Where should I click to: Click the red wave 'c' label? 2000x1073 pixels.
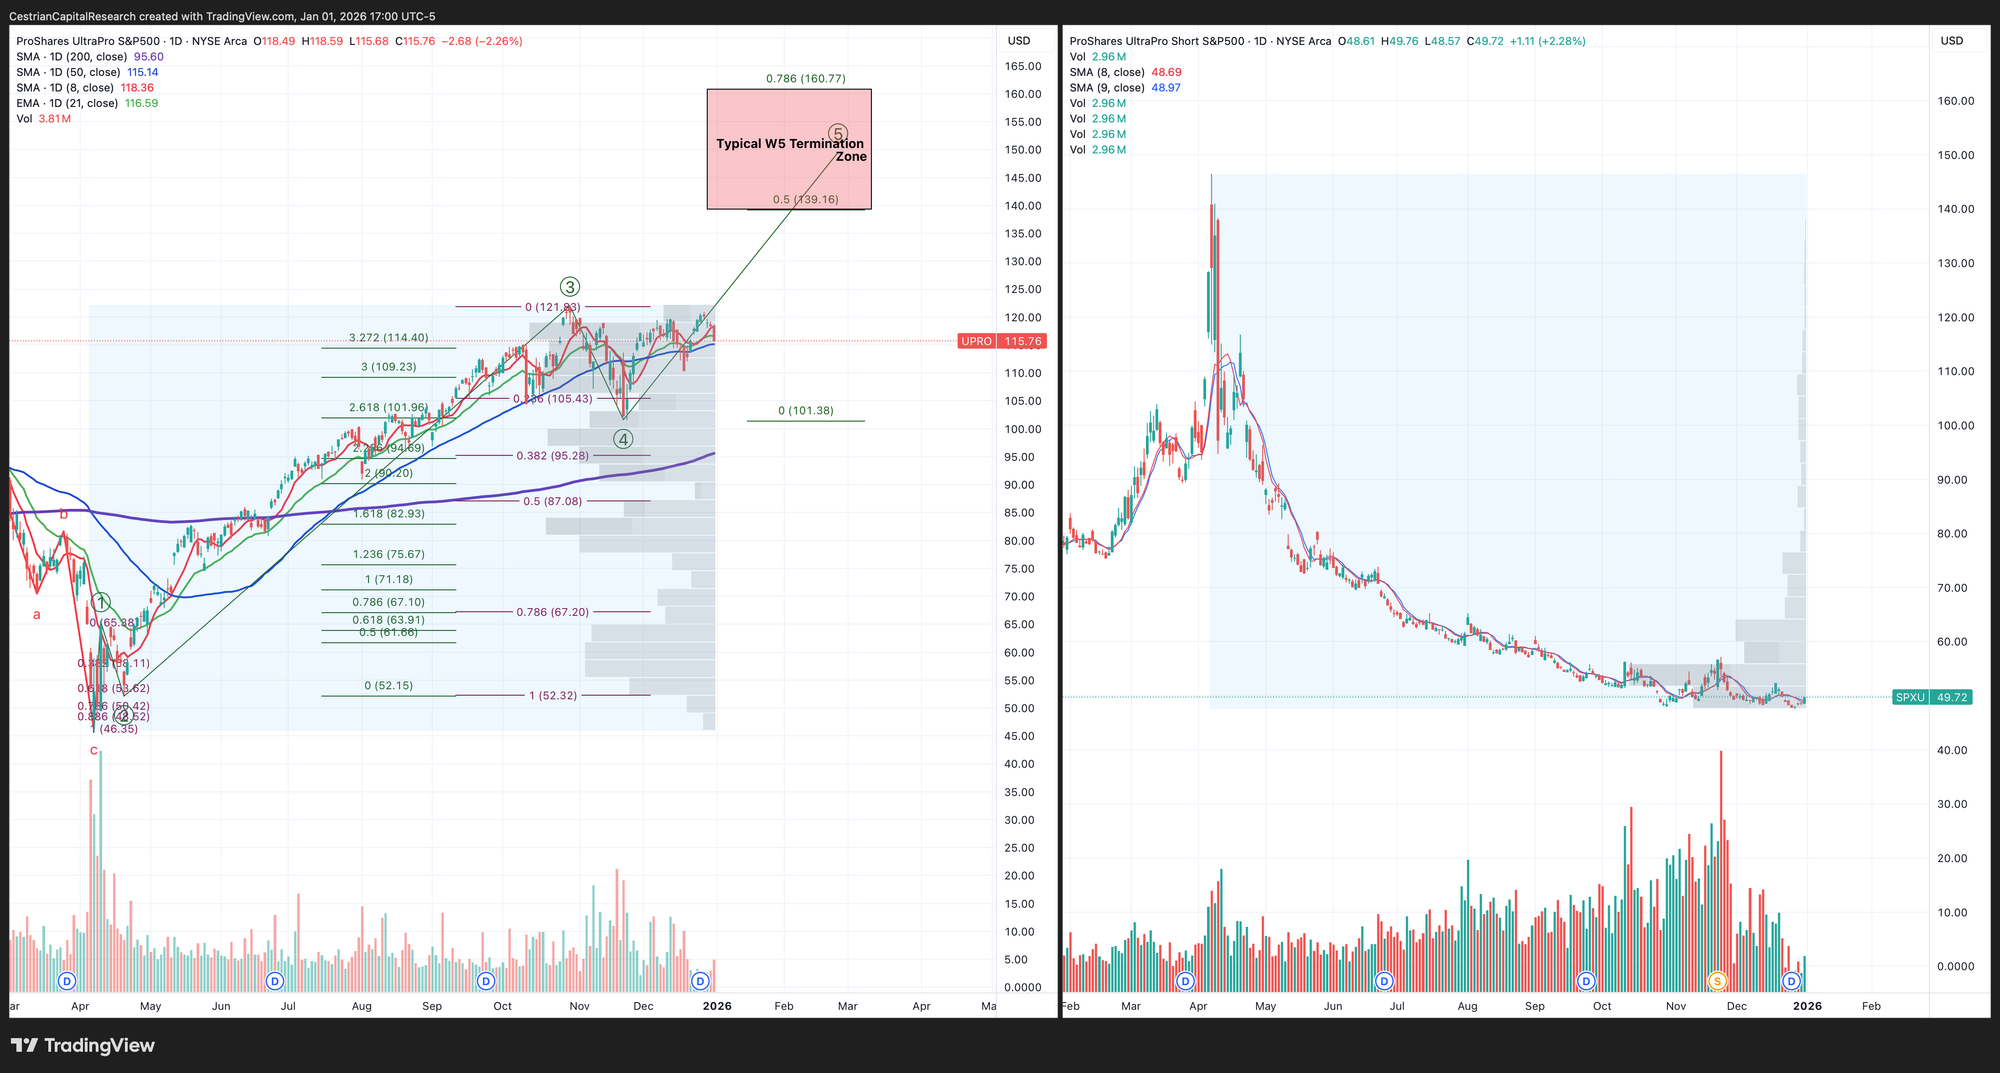tap(94, 750)
